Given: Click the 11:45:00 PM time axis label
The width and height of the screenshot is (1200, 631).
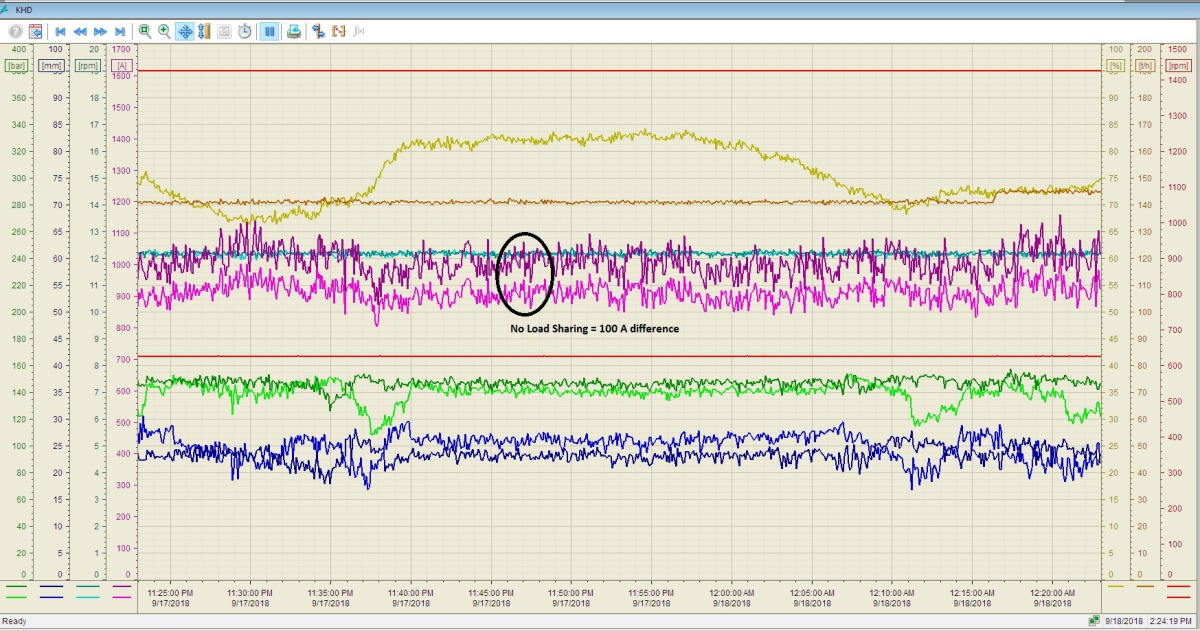Looking at the screenshot, I should [490, 592].
